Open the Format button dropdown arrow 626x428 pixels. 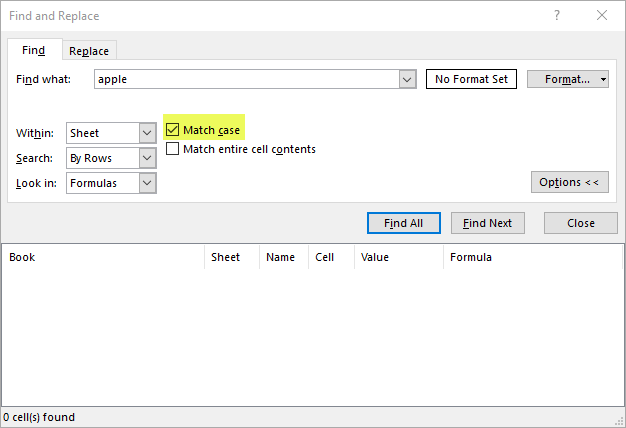click(603, 79)
